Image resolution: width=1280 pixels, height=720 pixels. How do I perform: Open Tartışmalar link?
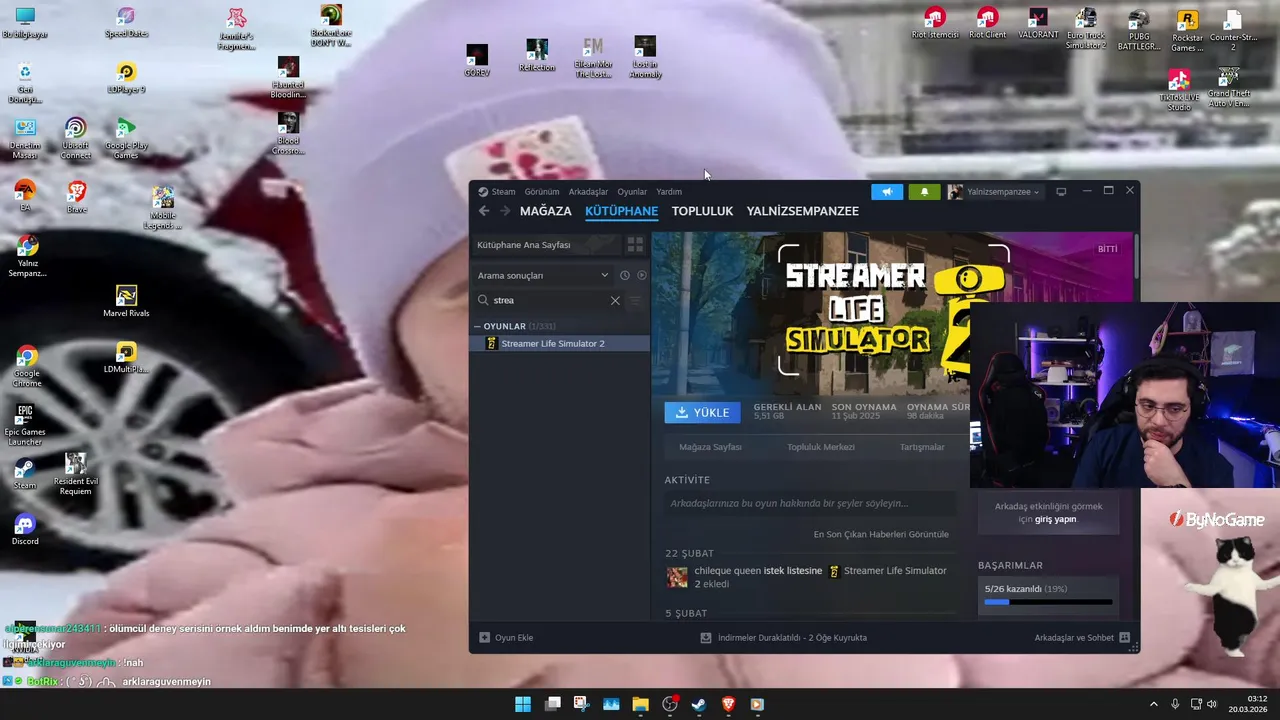coord(922,447)
